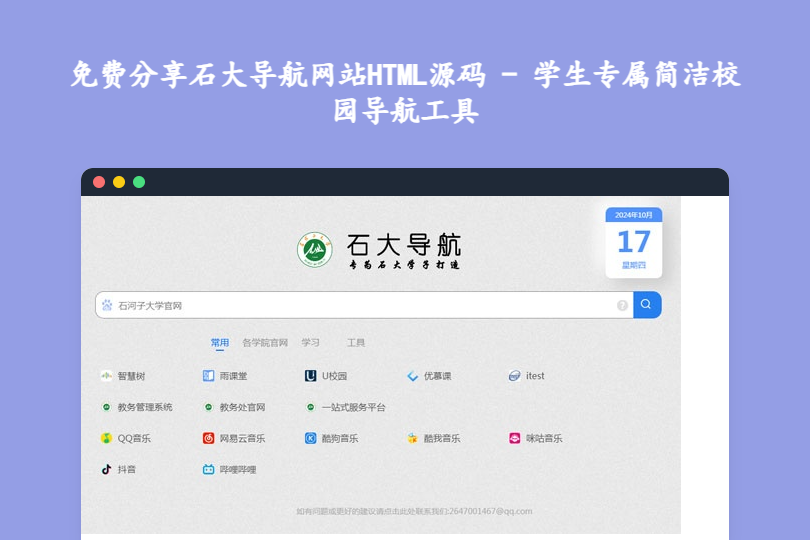
Task: Focus the 石河子大学官网 search field
Action: click(365, 305)
